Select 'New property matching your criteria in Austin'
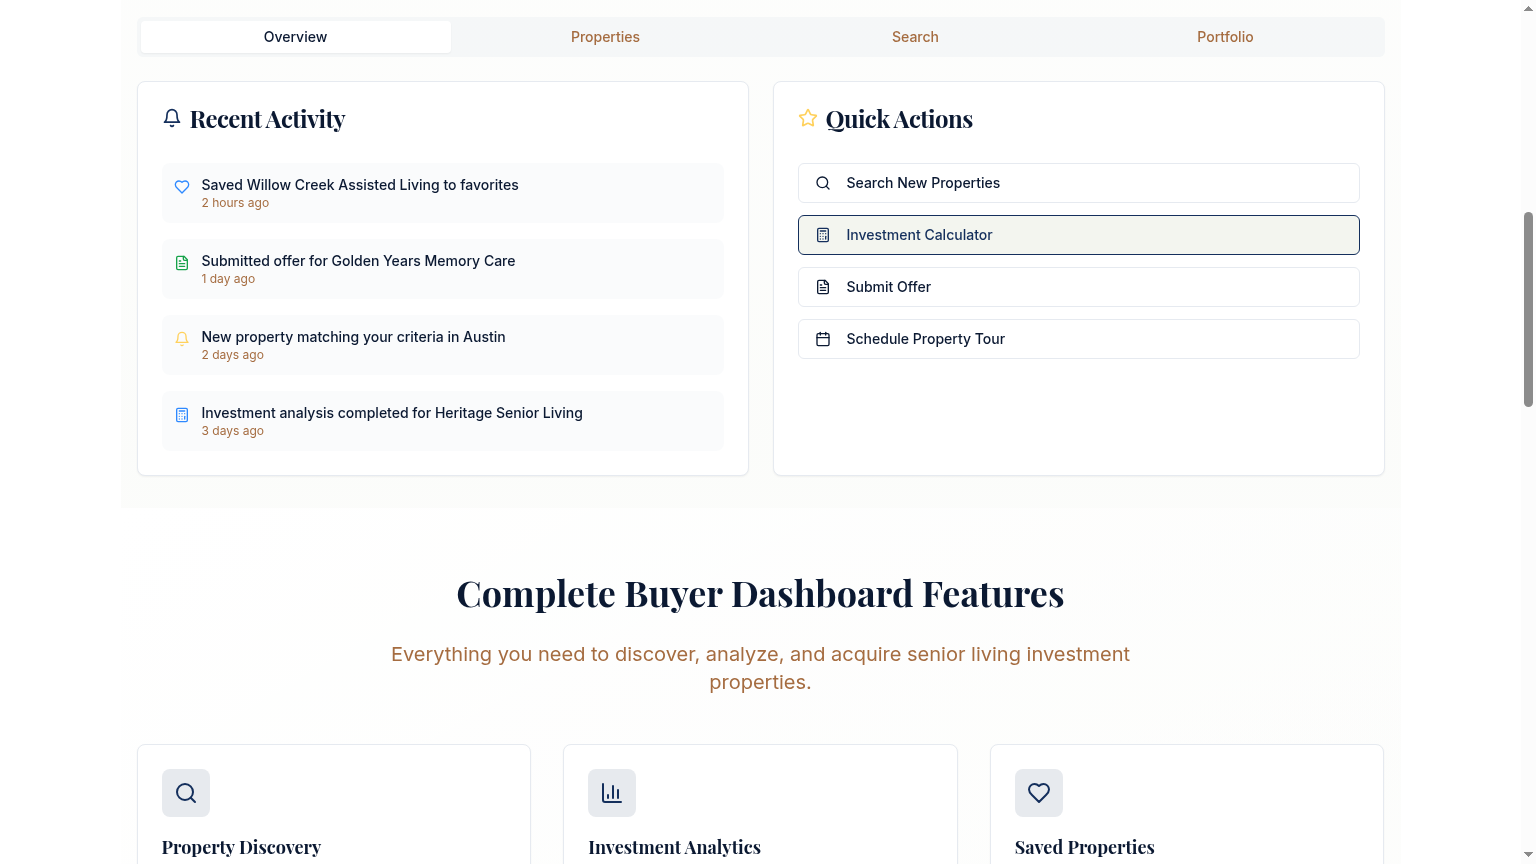This screenshot has width=1536, height=864. (x=353, y=337)
